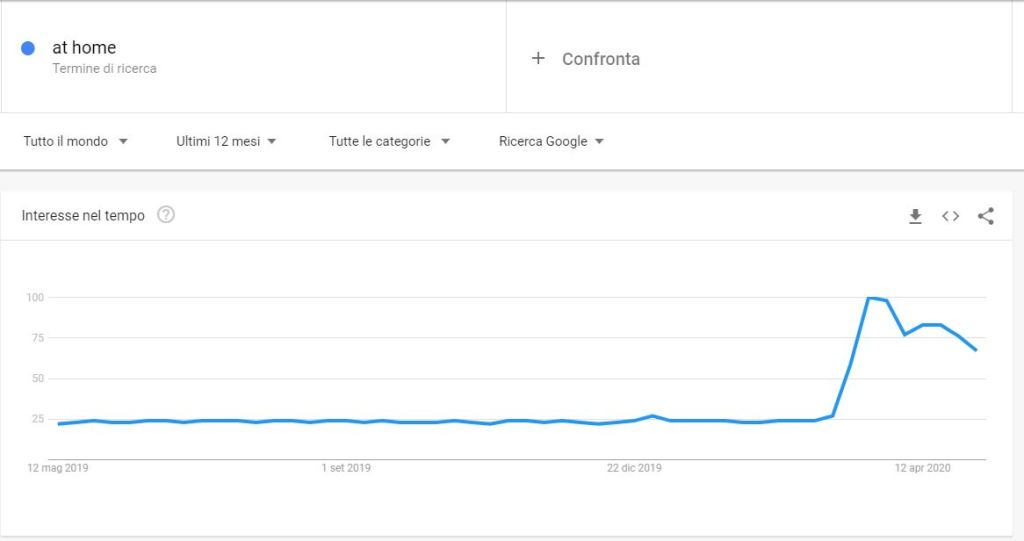Share the Interesse nel tempo chart
The image size is (1024, 541).
986,216
